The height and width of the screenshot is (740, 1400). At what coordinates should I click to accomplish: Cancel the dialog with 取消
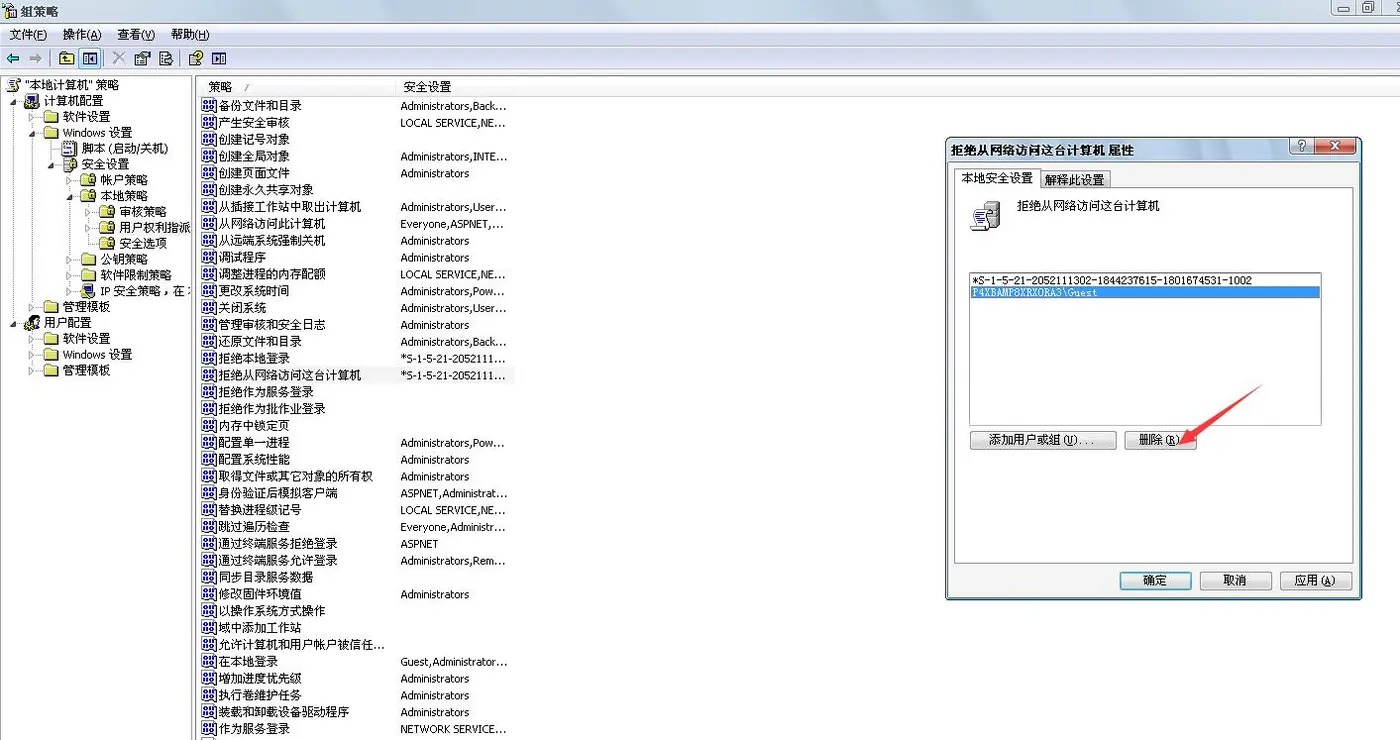[x=1235, y=580]
